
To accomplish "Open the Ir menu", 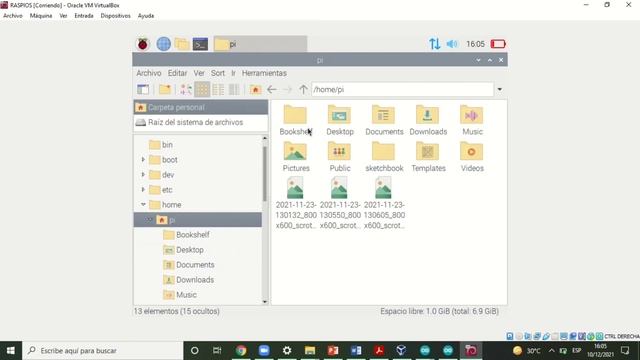I will click(233, 73).
